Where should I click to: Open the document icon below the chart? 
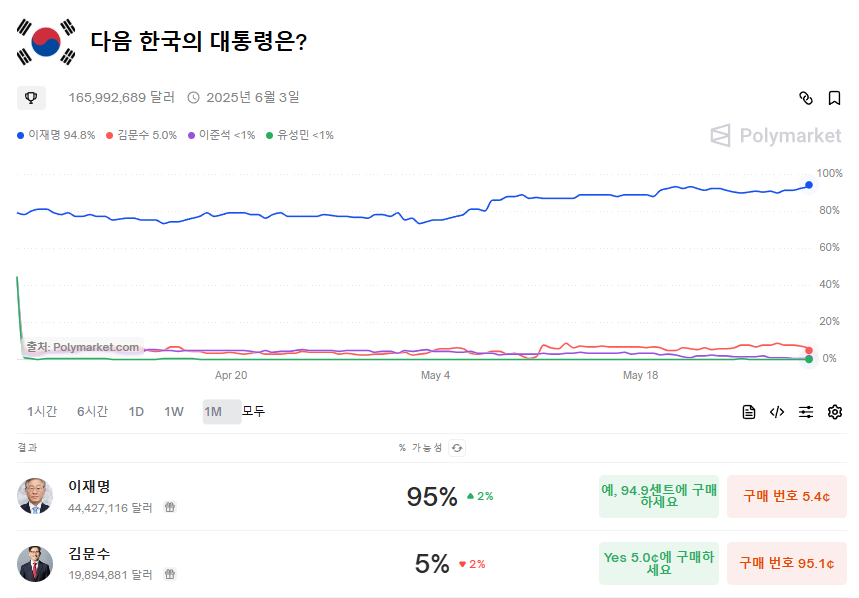(x=749, y=412)
